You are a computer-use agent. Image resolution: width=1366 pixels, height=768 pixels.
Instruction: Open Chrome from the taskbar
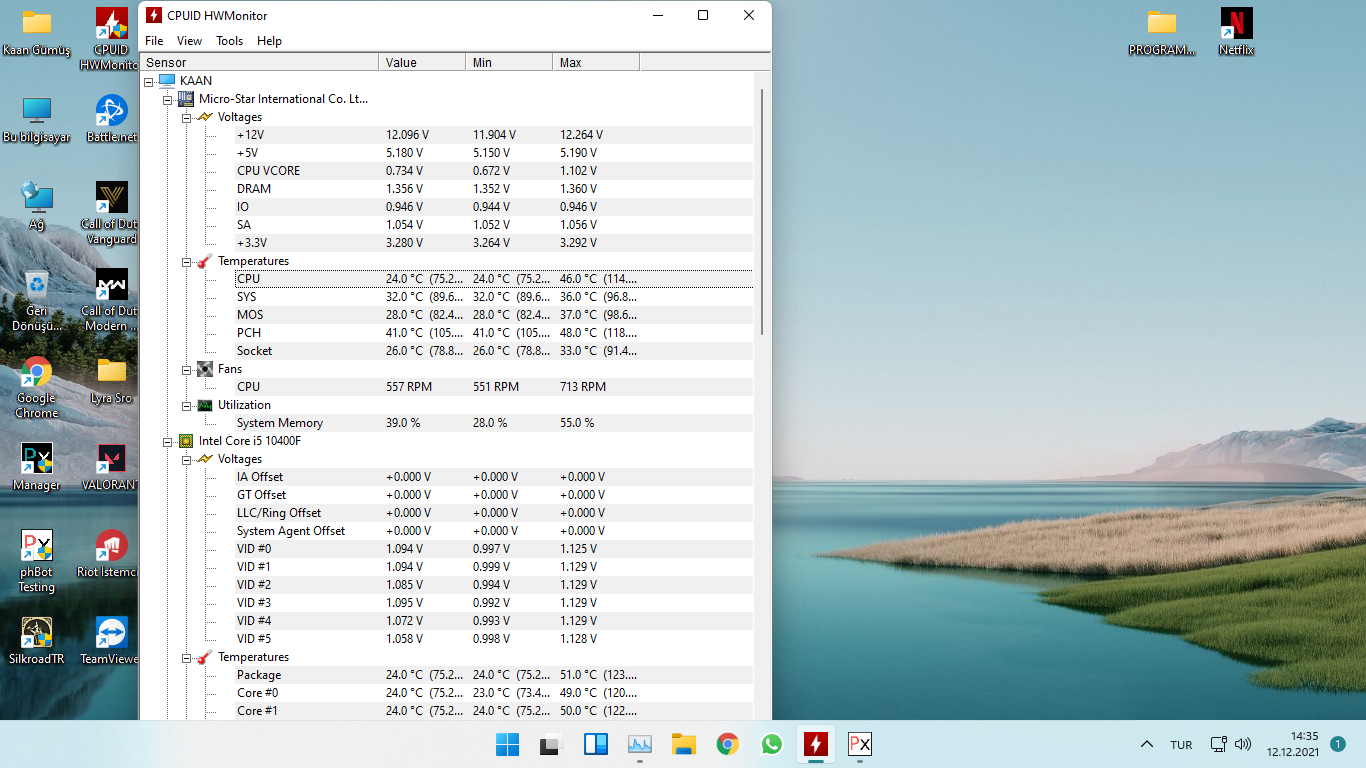[x=727, y=744]
